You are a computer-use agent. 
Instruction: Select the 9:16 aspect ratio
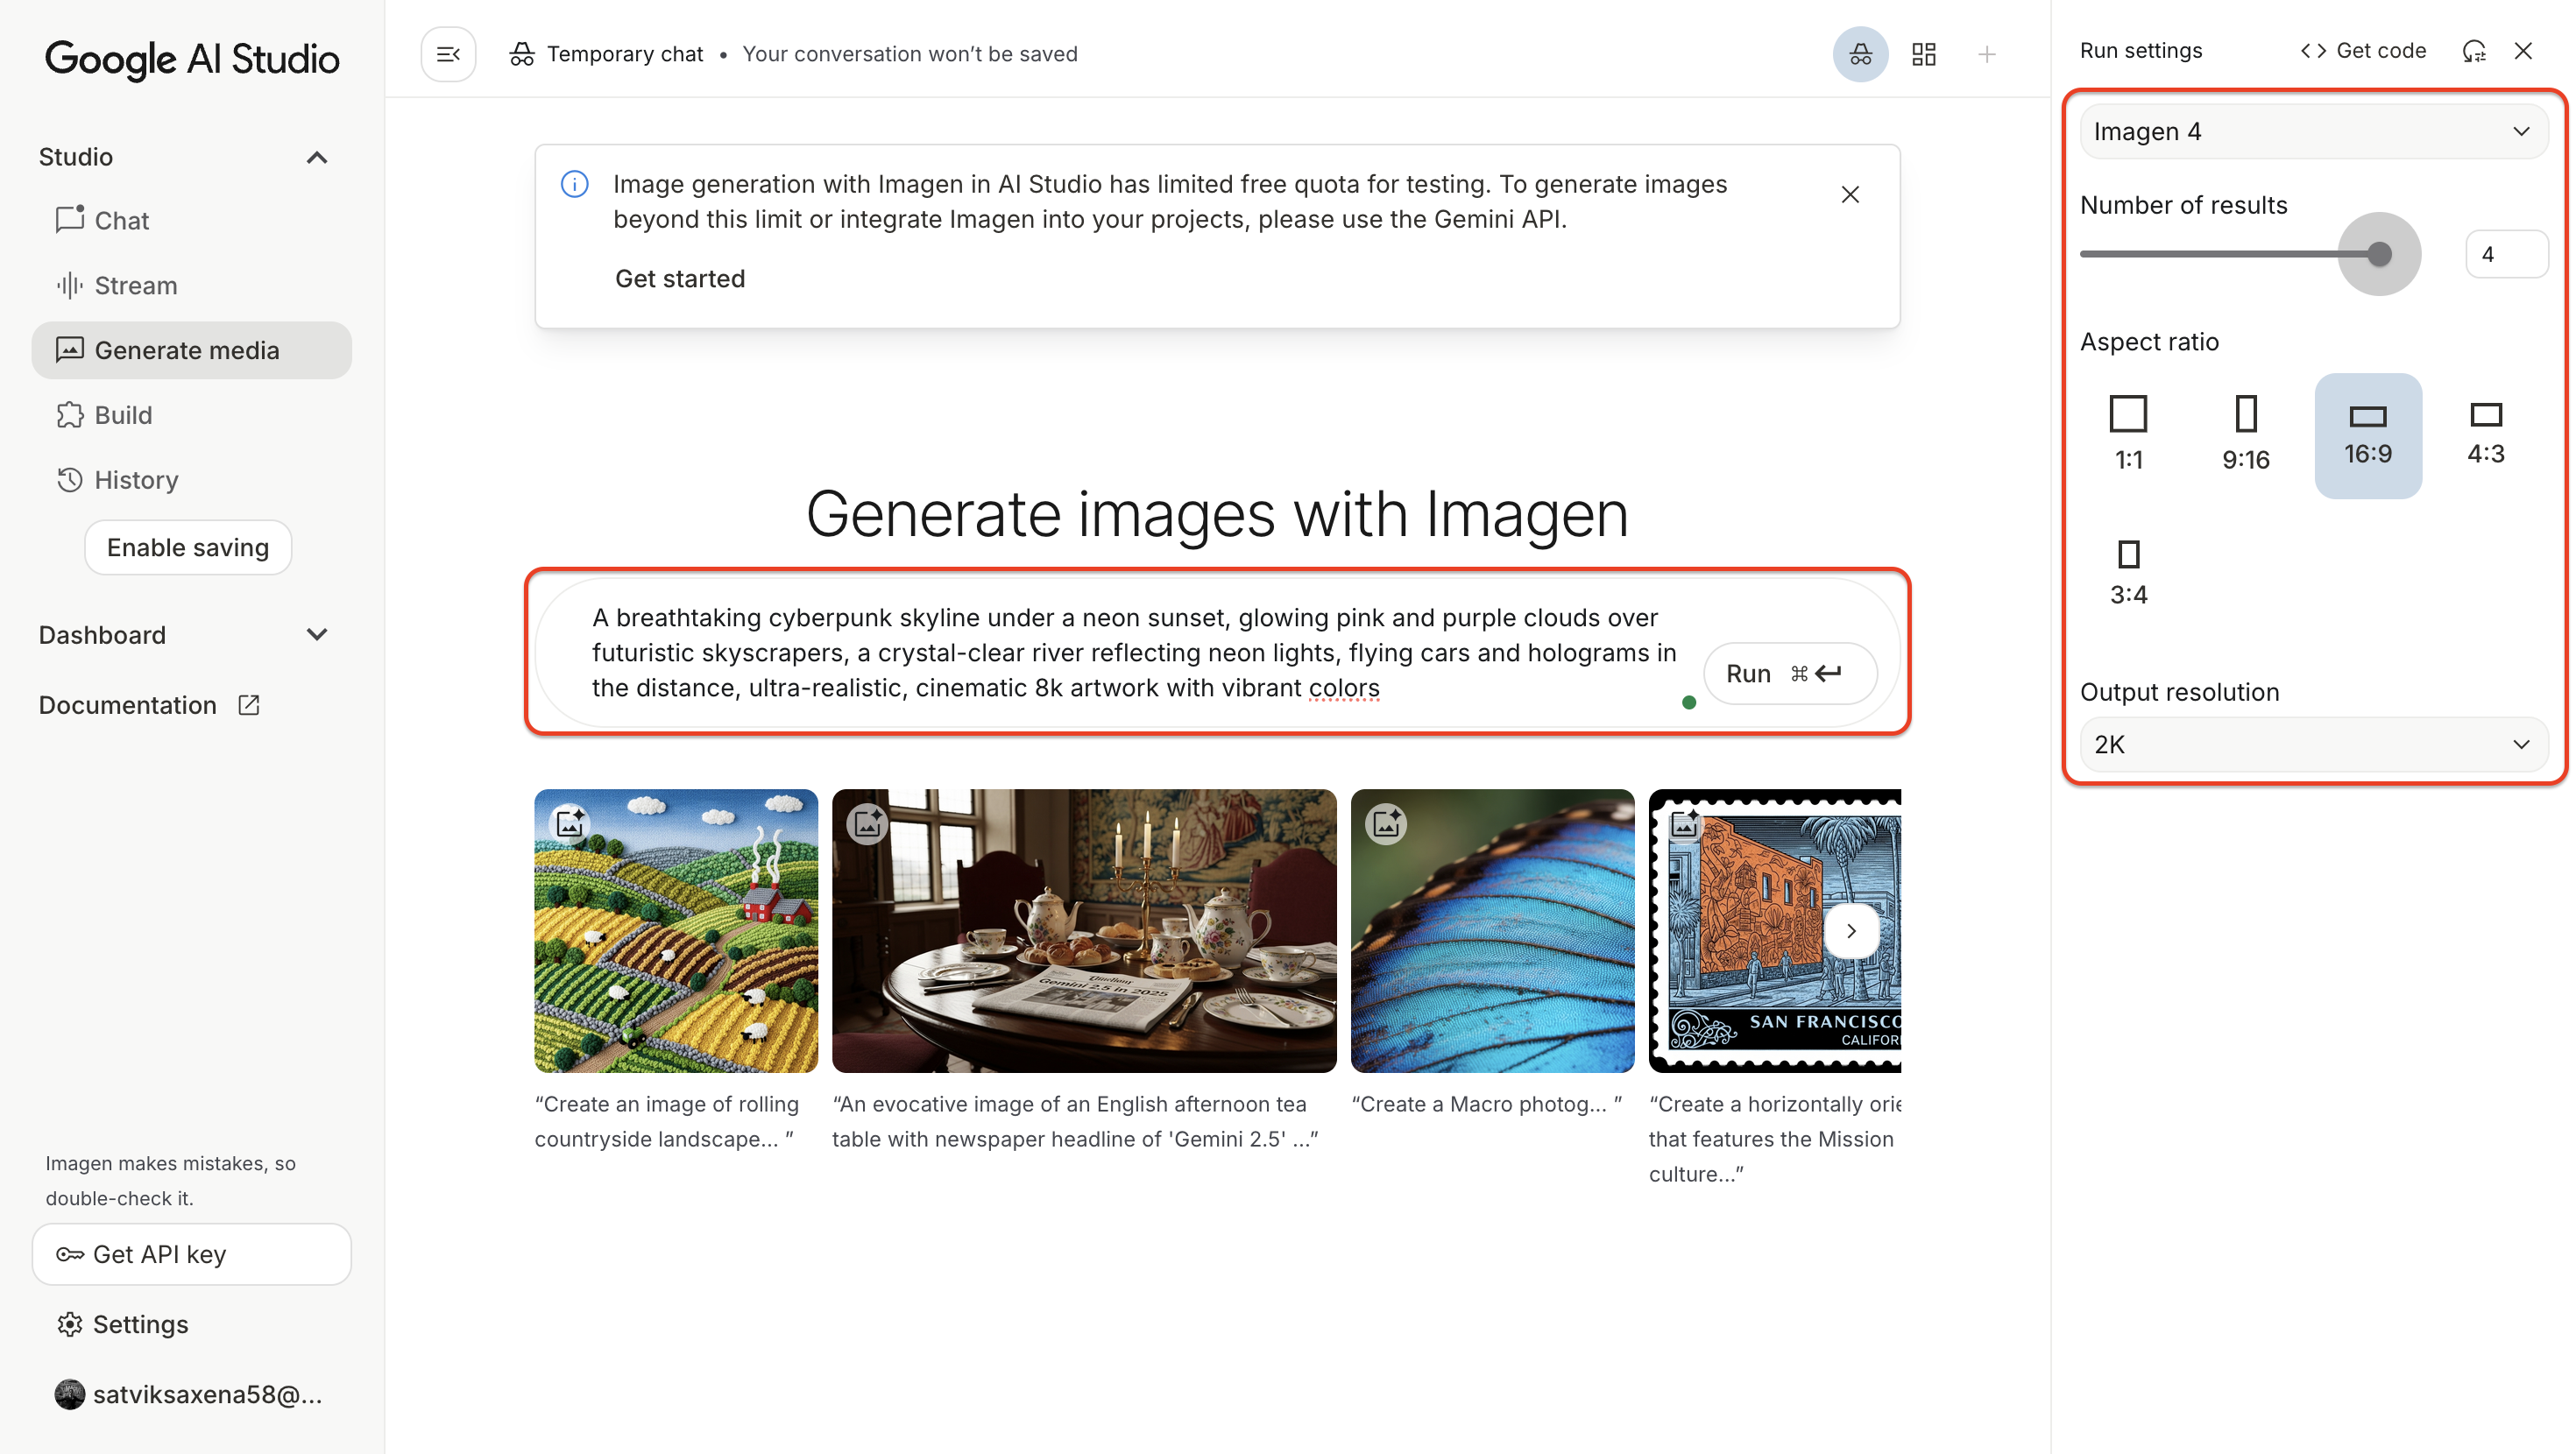click(x=2246, y=435)
